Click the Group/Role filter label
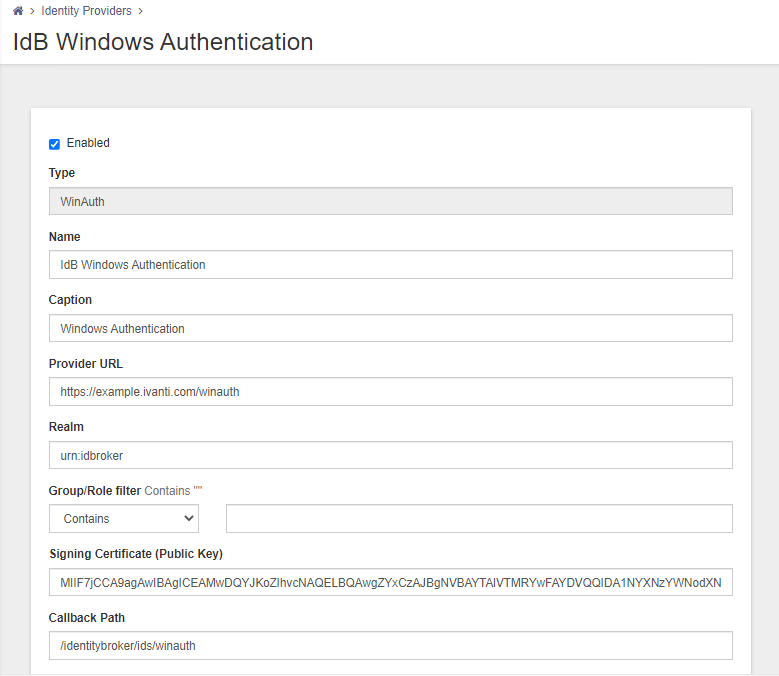Image resolution: width=779 pixels, height=676 pixels. coord(95,491)
